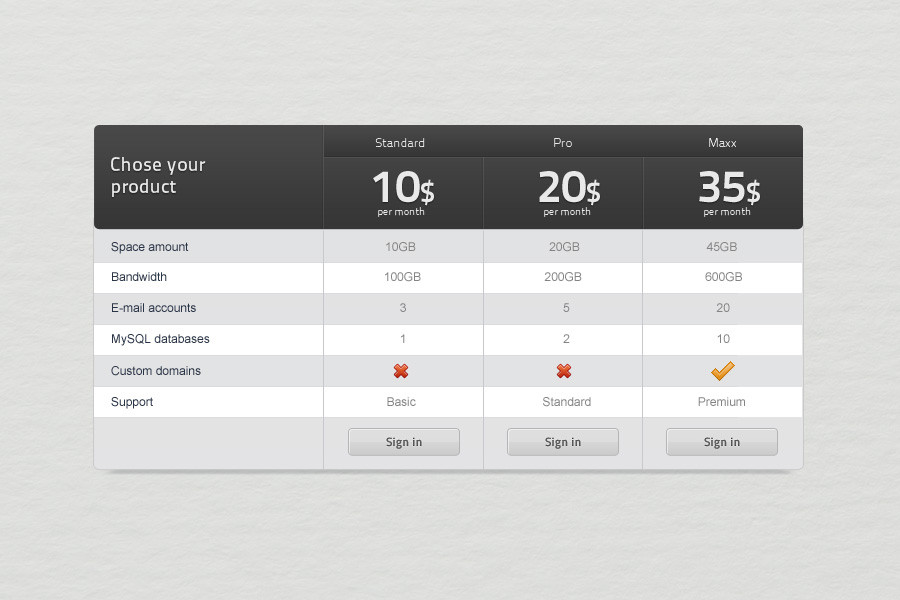Image resolution: width=900 pixels, height=600 pixels.
Task: Click the 'Chose your product' heading
Action: click(158, 176)
